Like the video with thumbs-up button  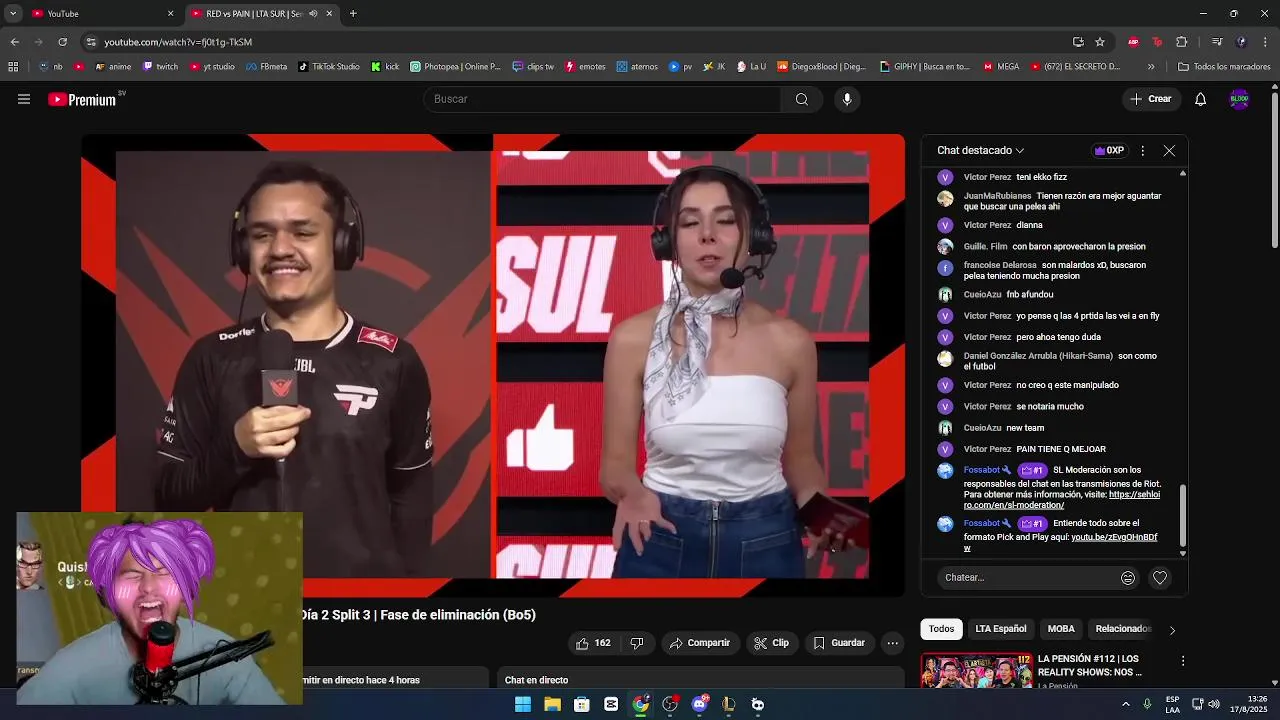(x=593, y=643)
